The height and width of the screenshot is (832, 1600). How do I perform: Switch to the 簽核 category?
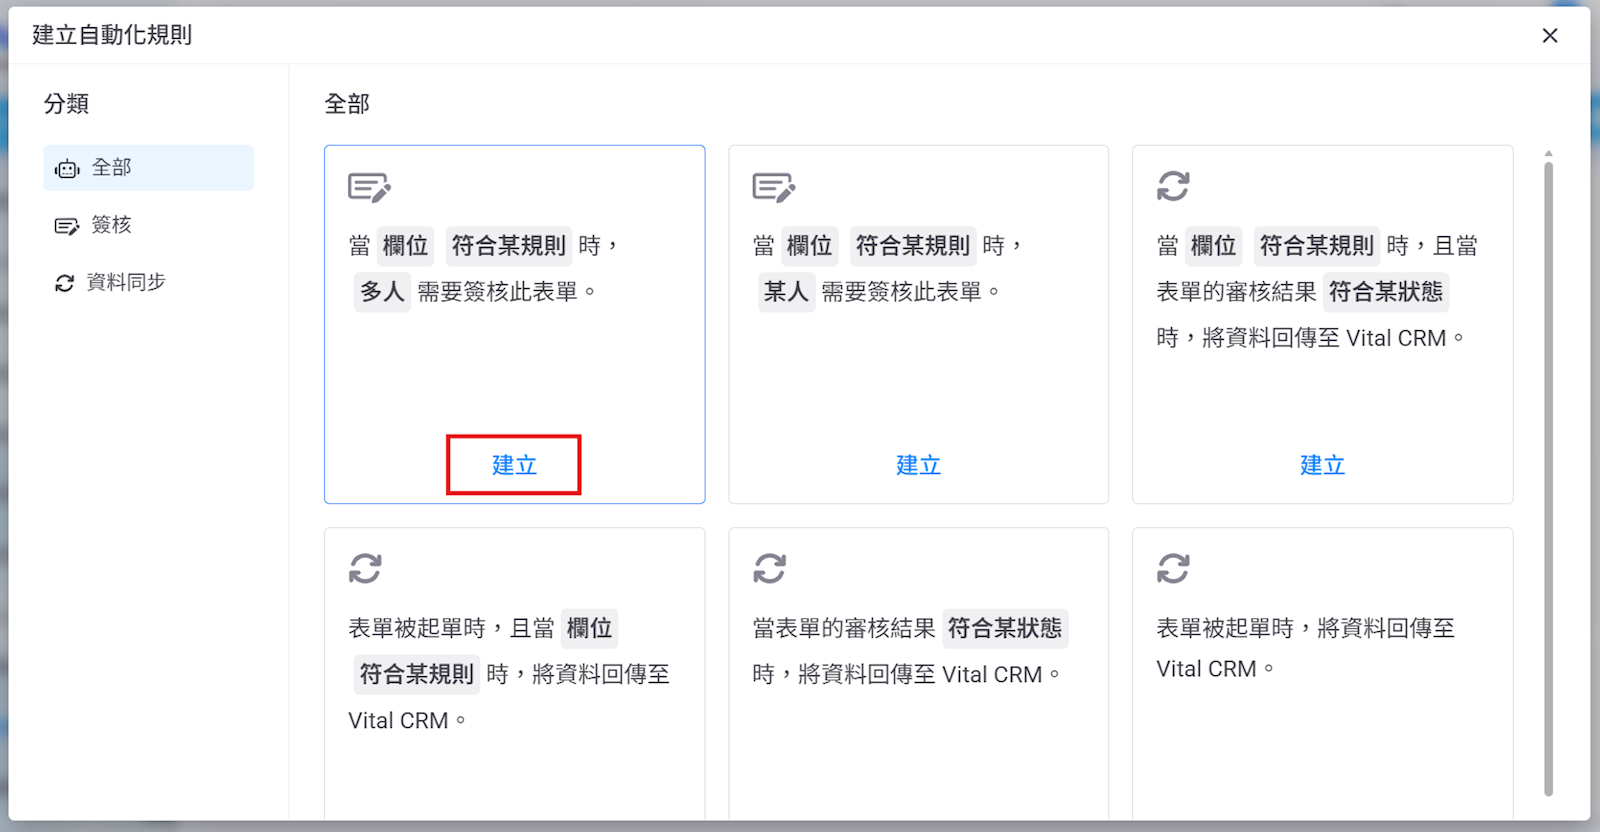click(x=111, y=225)
